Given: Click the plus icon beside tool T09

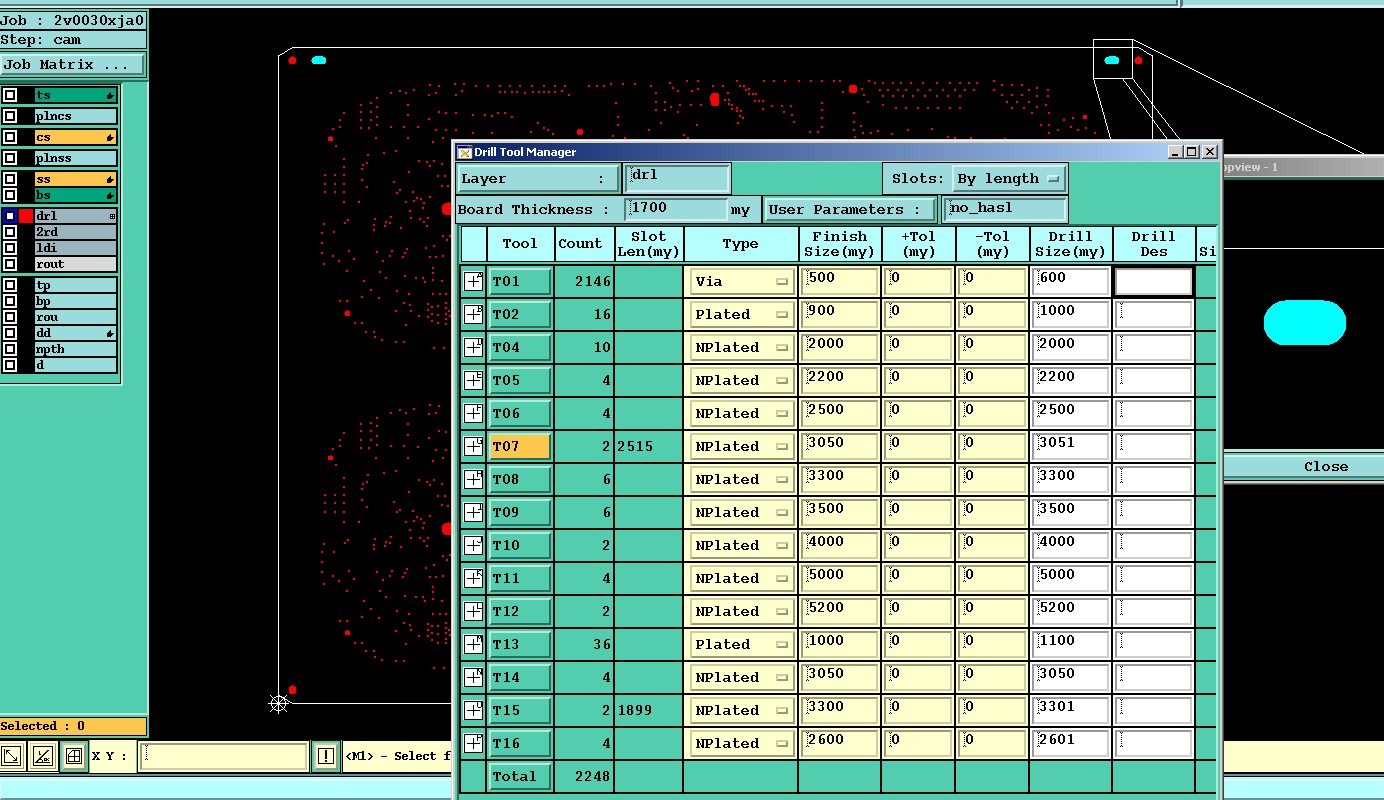Looking at the screenshot, I should (473, 512).
